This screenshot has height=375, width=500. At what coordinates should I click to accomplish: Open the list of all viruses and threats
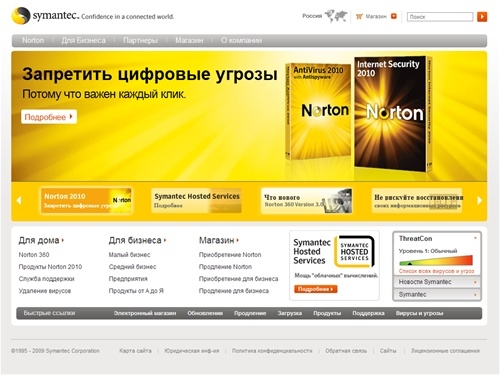436,271
